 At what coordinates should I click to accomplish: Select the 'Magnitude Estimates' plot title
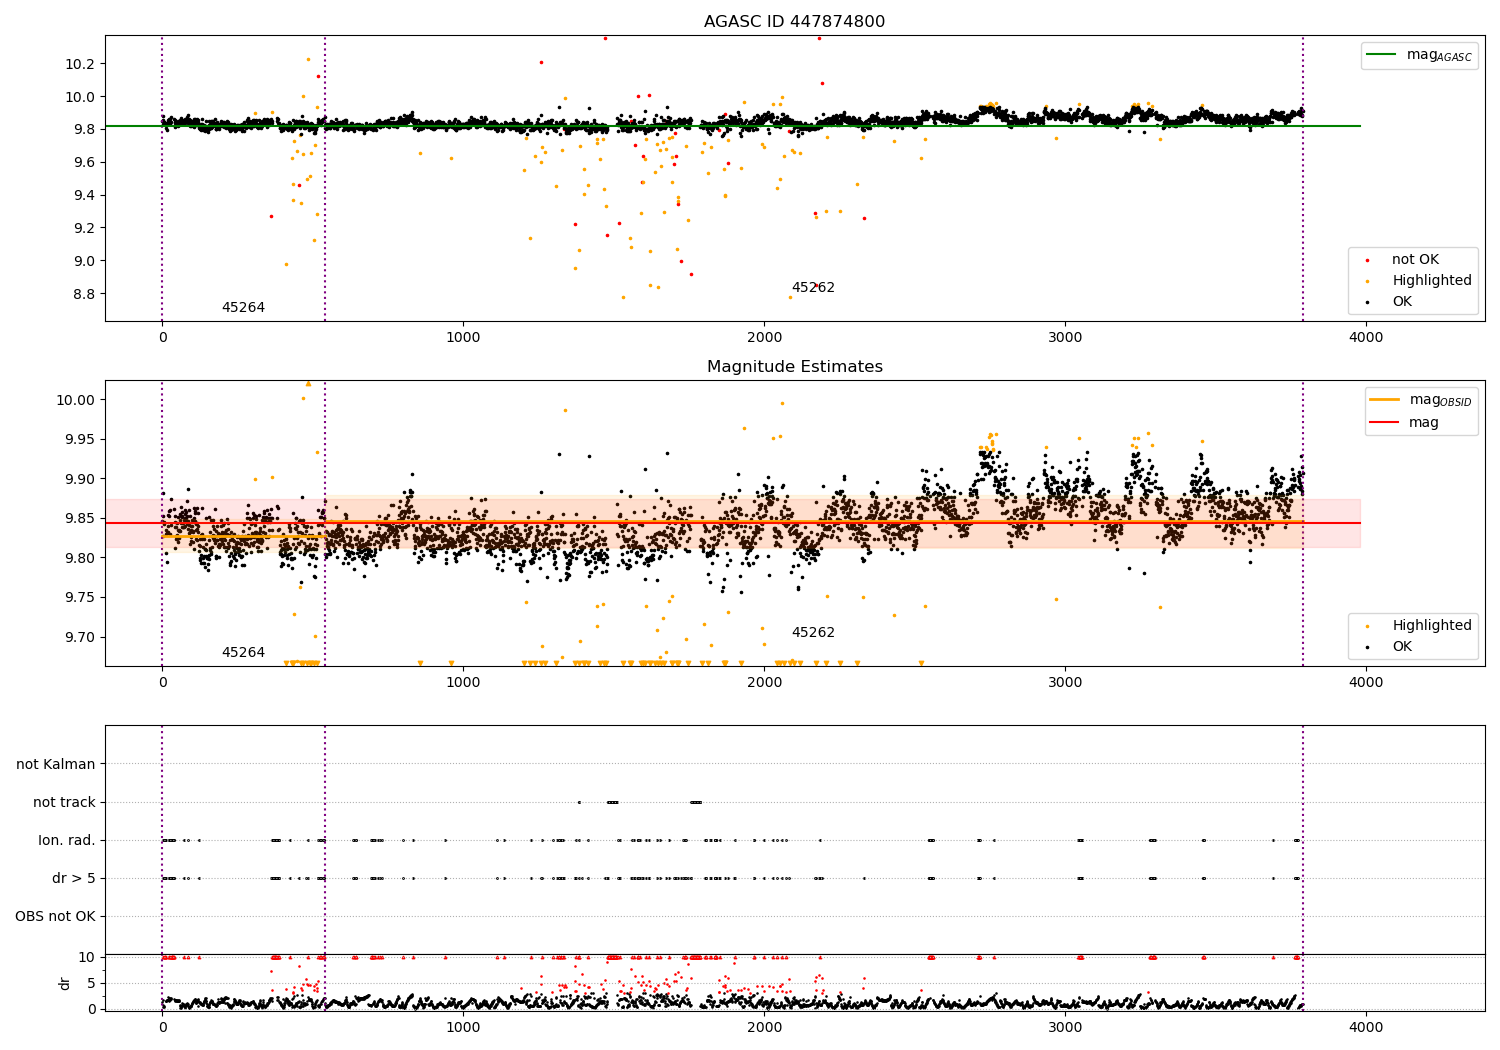pyautogui.click(x=794, y=367)
